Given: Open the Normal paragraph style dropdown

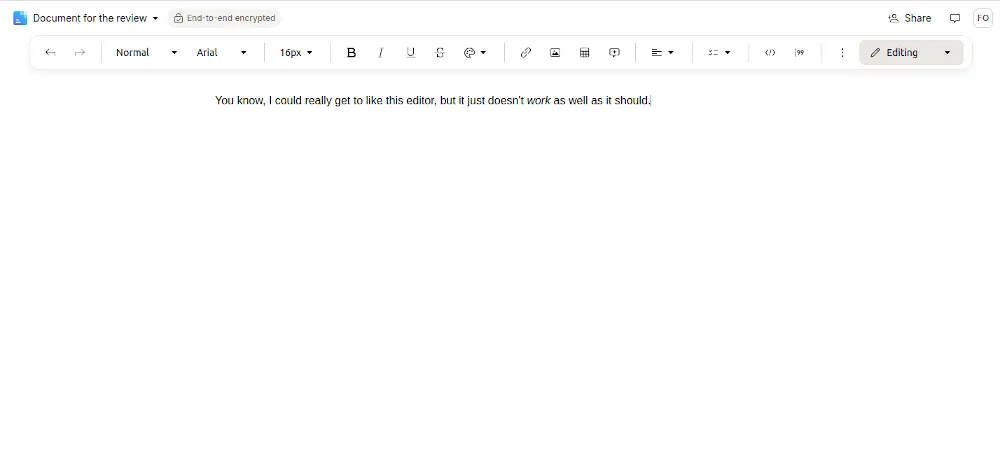Looking at the screenshot, I should coord(147,53).
